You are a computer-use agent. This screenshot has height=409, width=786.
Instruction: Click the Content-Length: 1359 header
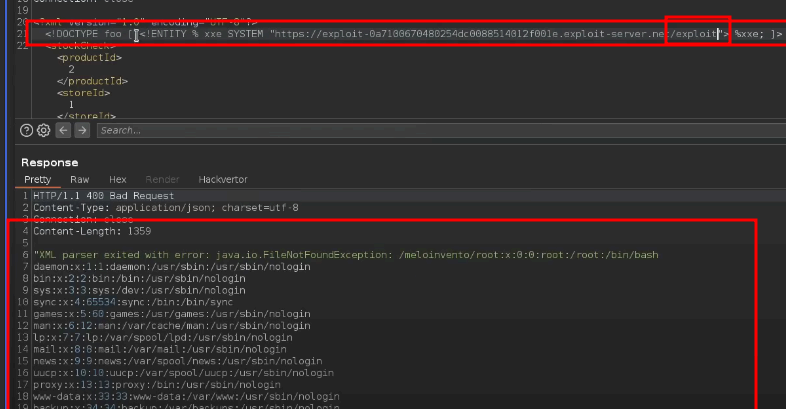[x=92, y=231]
